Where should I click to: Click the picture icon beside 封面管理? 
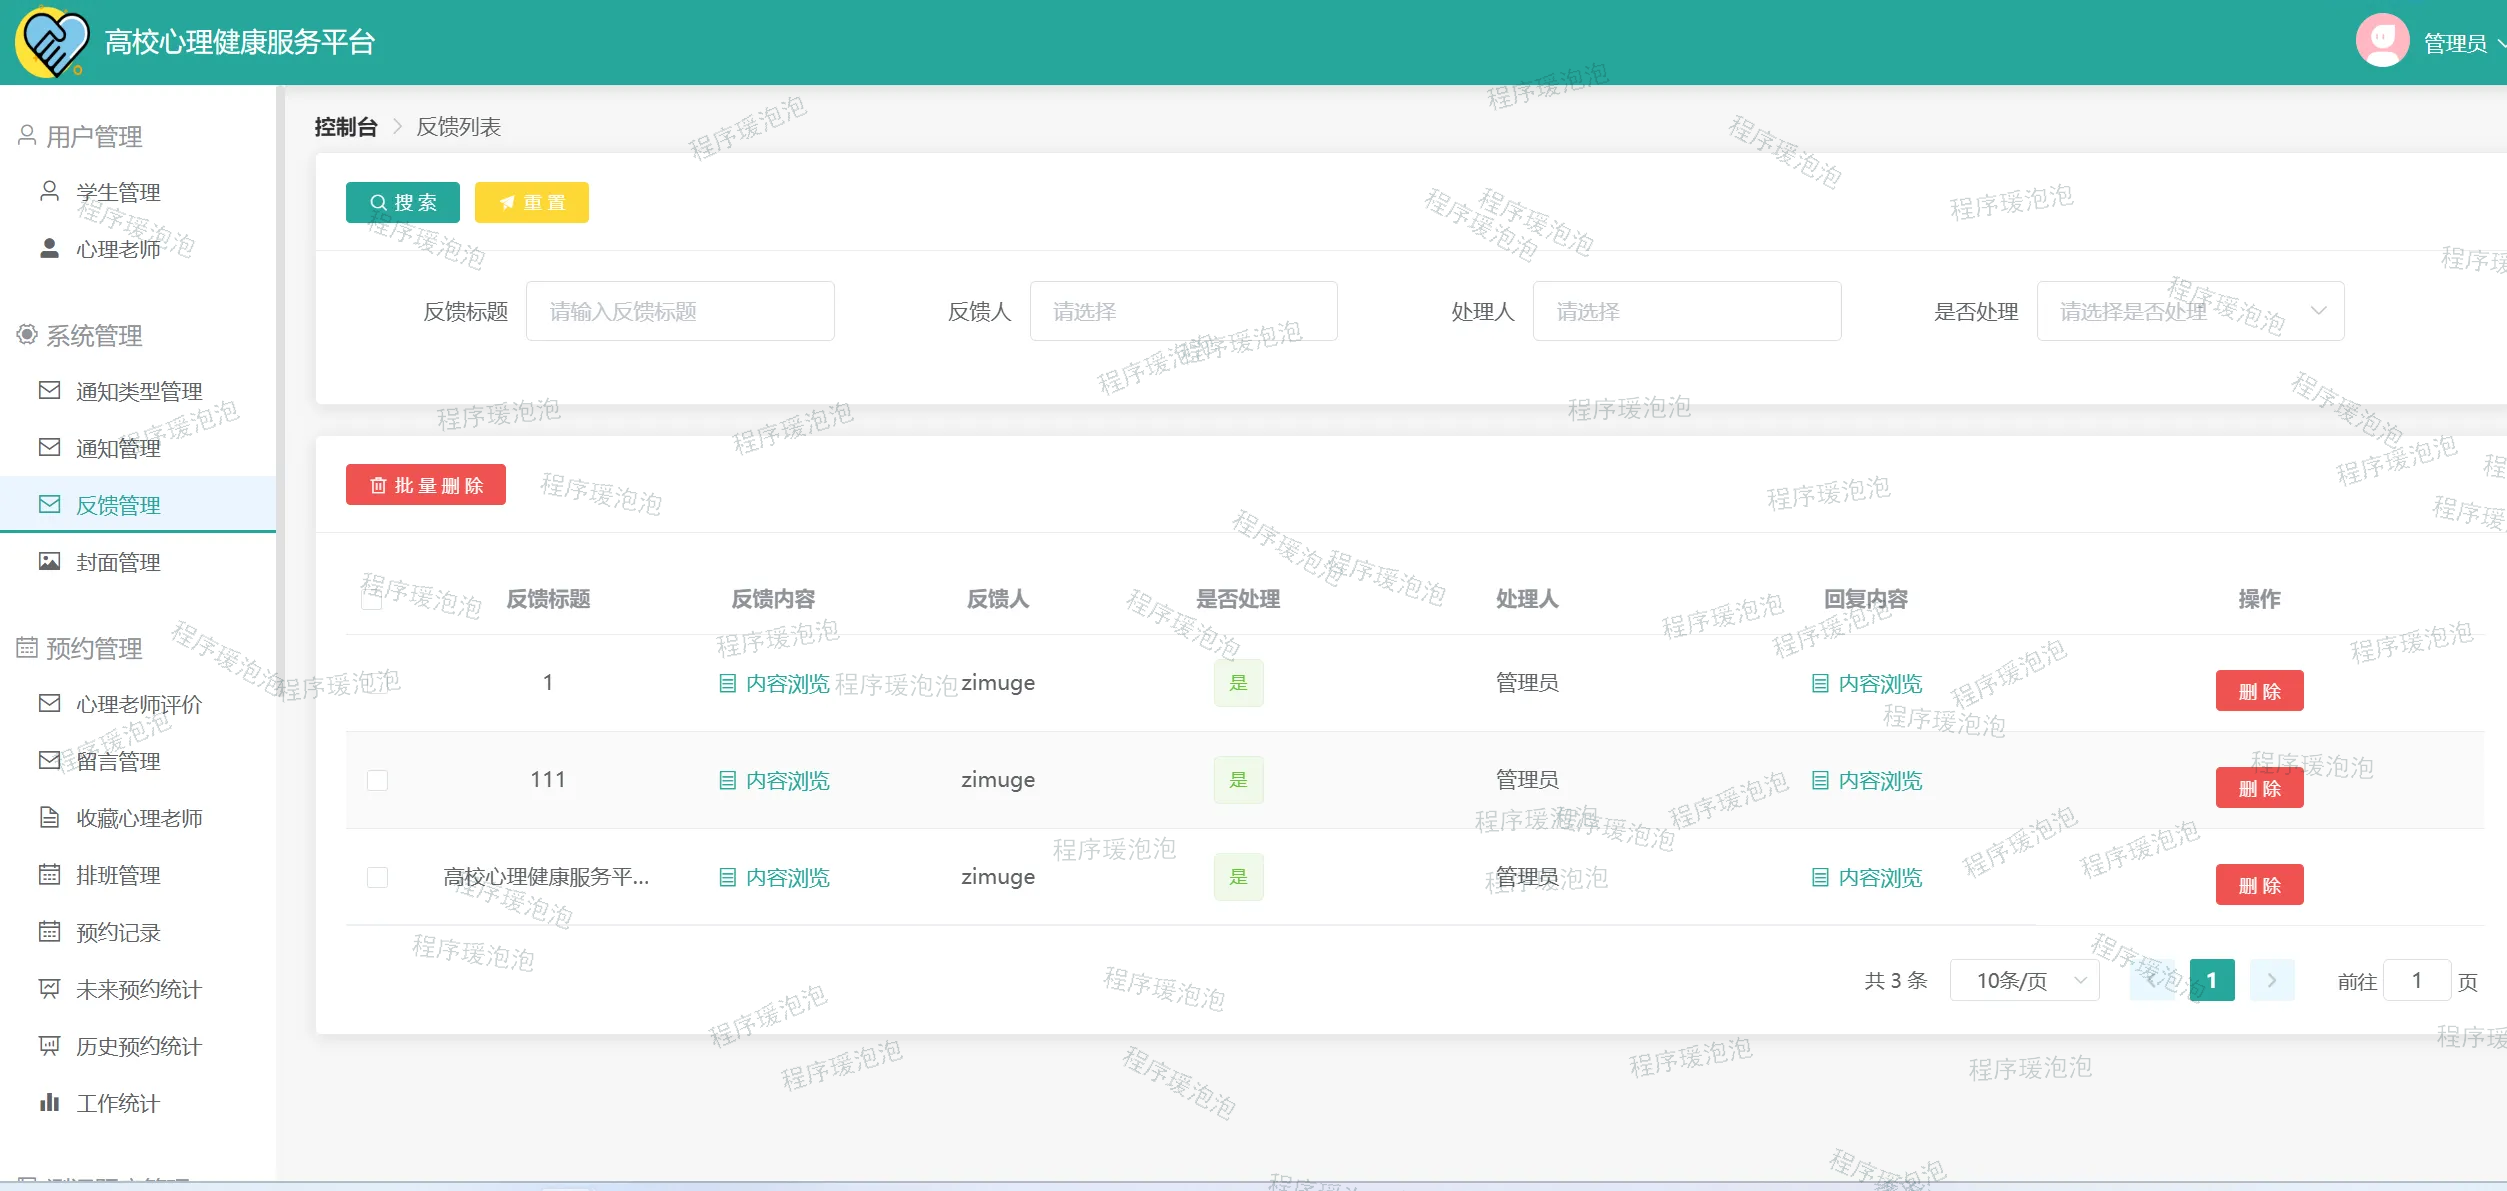(49, 561)
